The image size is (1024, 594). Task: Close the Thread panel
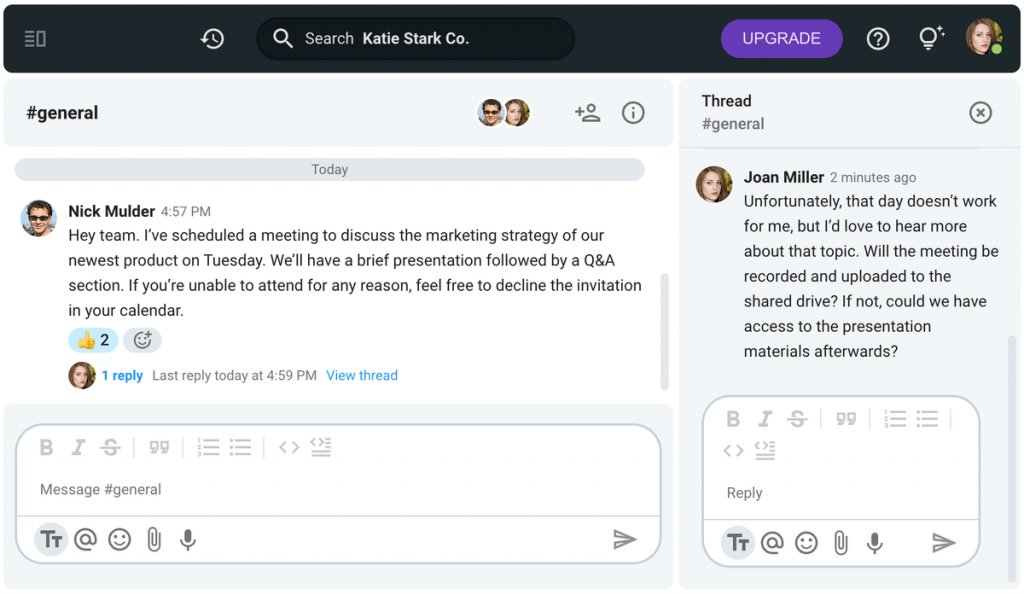980,113
